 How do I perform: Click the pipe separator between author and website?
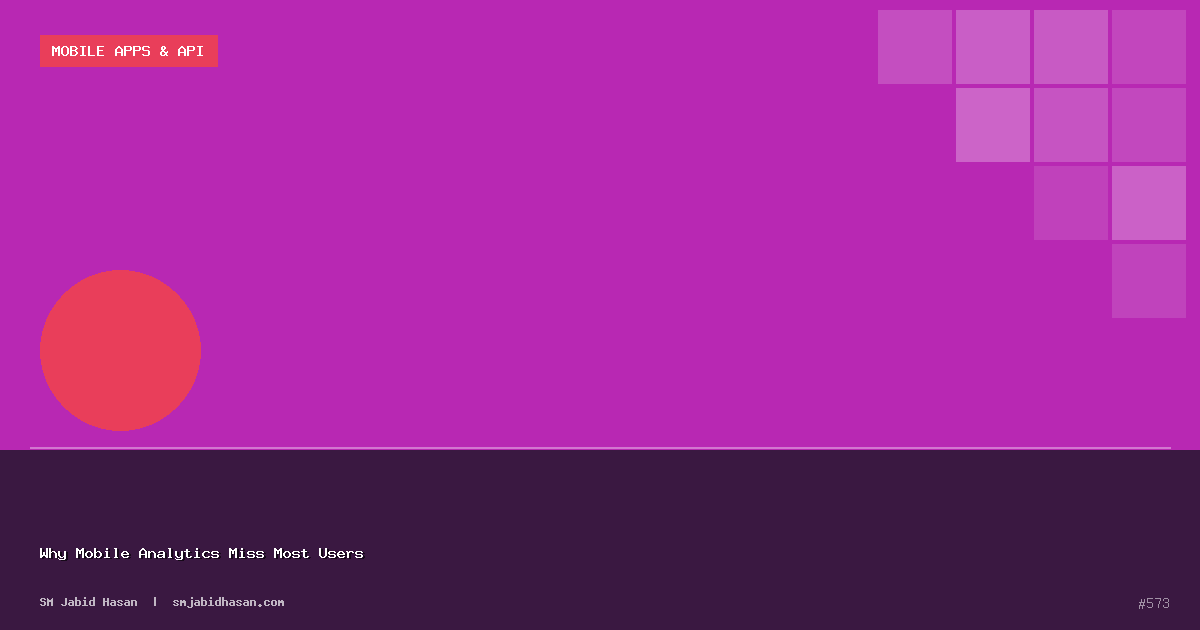pyautogui.click(x=155, y=602)
